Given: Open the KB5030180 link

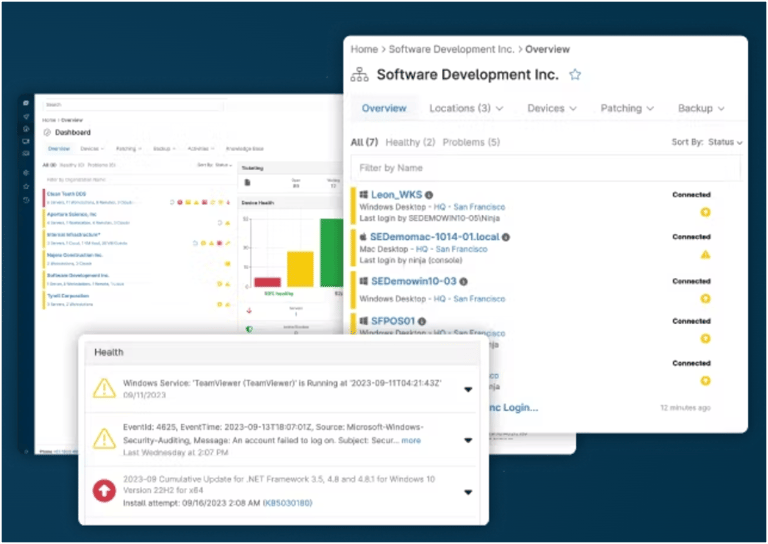Looking at the screenshot, I should (289, 503).
